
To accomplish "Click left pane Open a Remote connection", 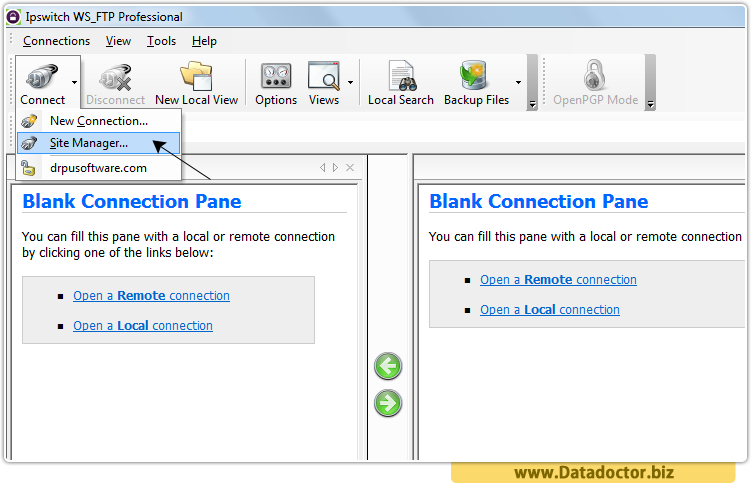I will pyautogui.click(x=151, y=296).
